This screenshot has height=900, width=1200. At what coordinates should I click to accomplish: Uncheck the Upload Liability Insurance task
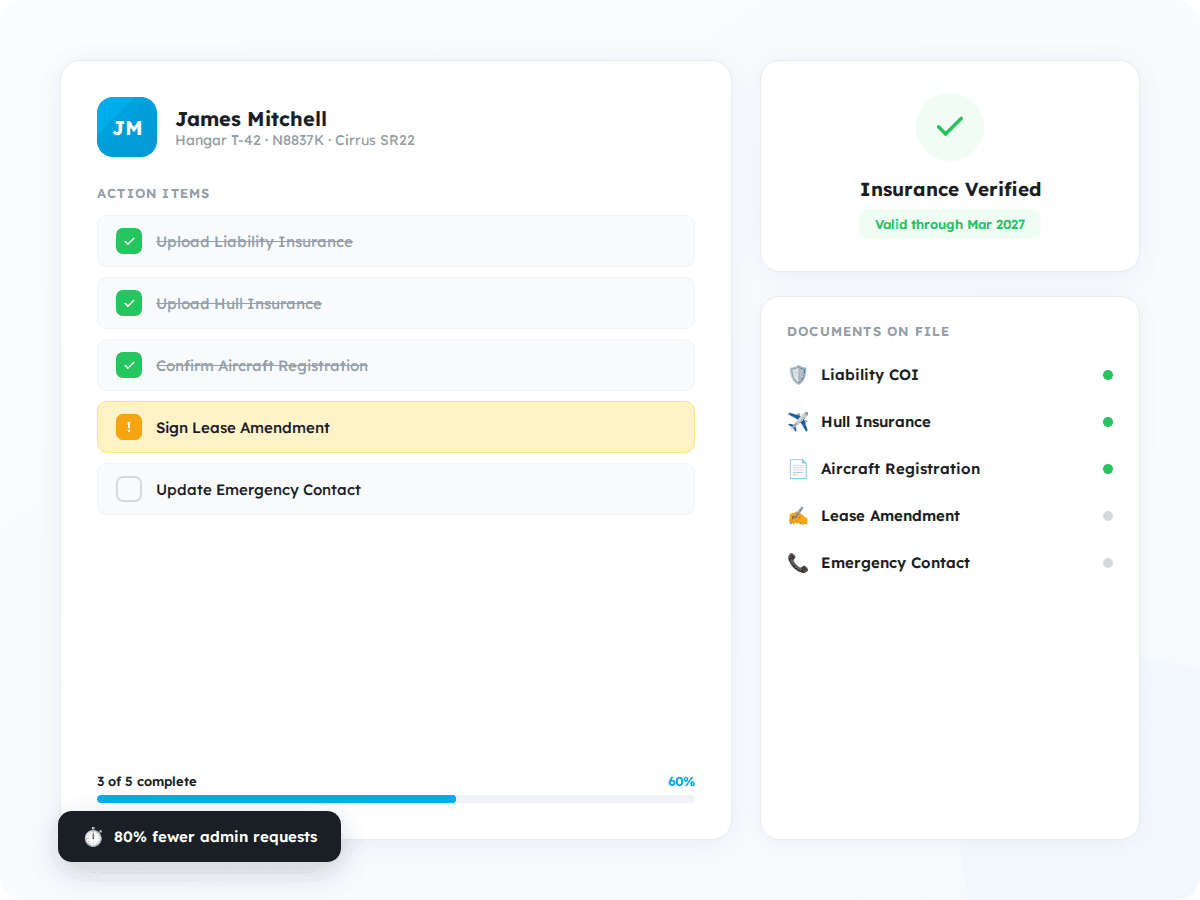click(128, 241)
